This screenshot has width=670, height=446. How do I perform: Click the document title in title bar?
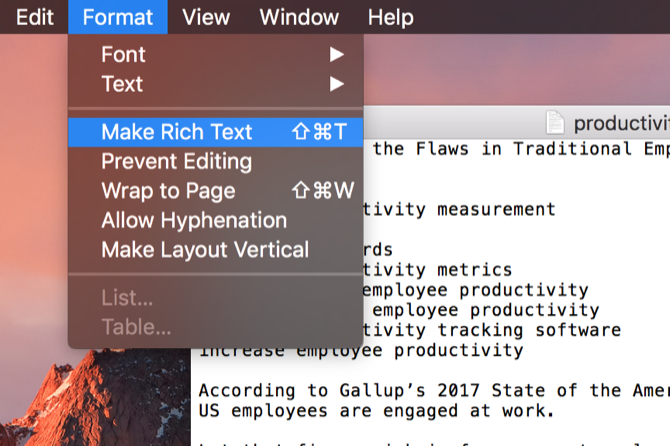click(620, 123)
